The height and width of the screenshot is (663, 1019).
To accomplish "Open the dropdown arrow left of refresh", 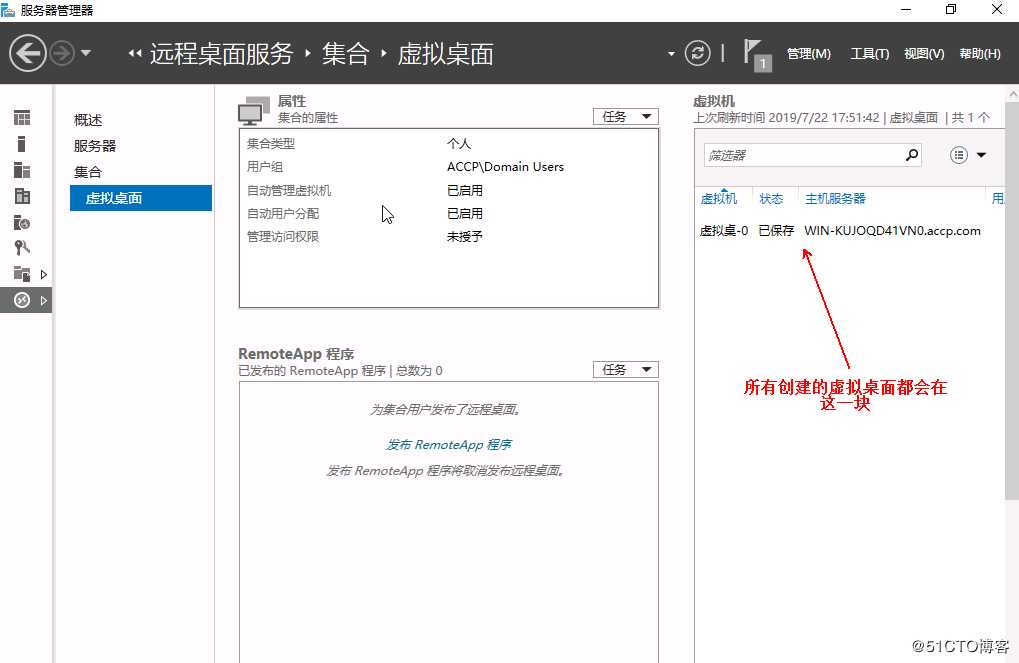I will click(671, 53).
